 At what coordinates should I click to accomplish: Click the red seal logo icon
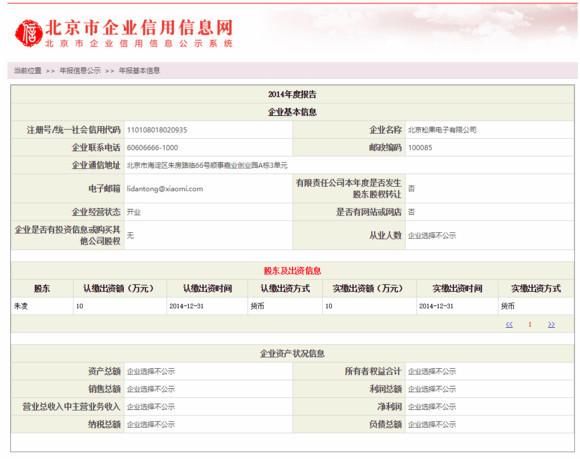pyautogui.click(x=28, y=33)
